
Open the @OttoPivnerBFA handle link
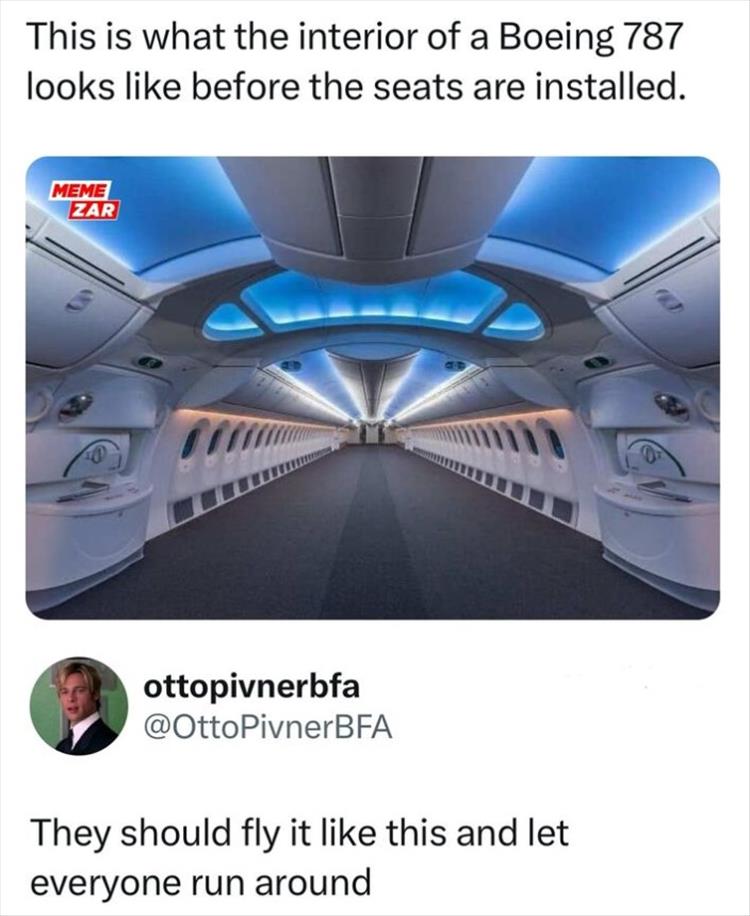pos(268,728)
